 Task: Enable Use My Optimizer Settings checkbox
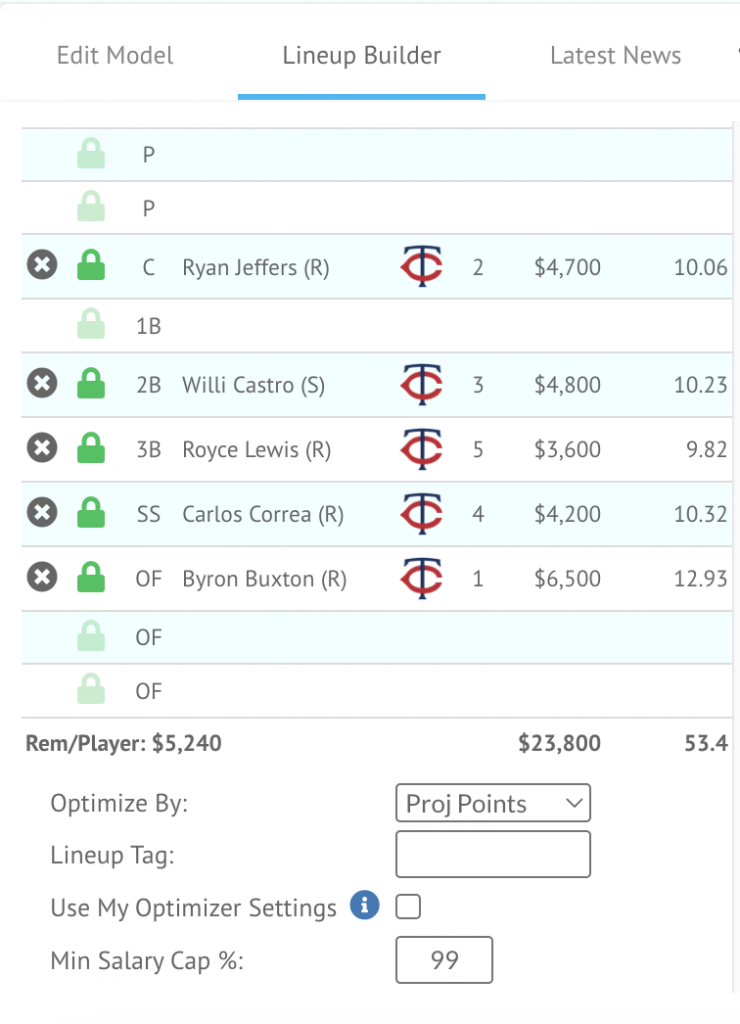click(x=408, y=906)
